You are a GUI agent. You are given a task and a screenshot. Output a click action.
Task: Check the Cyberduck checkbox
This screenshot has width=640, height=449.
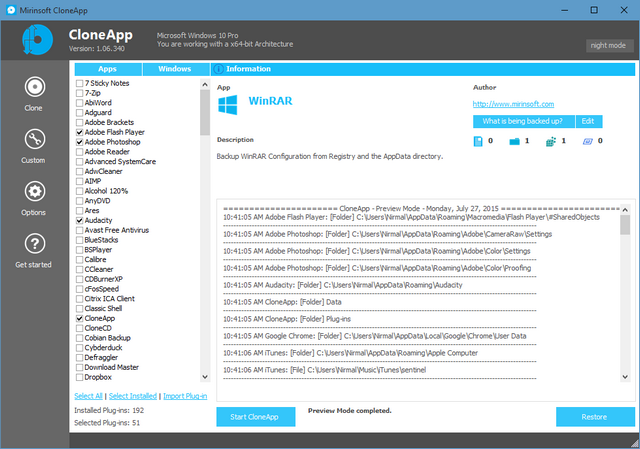[x=80, y=348]
